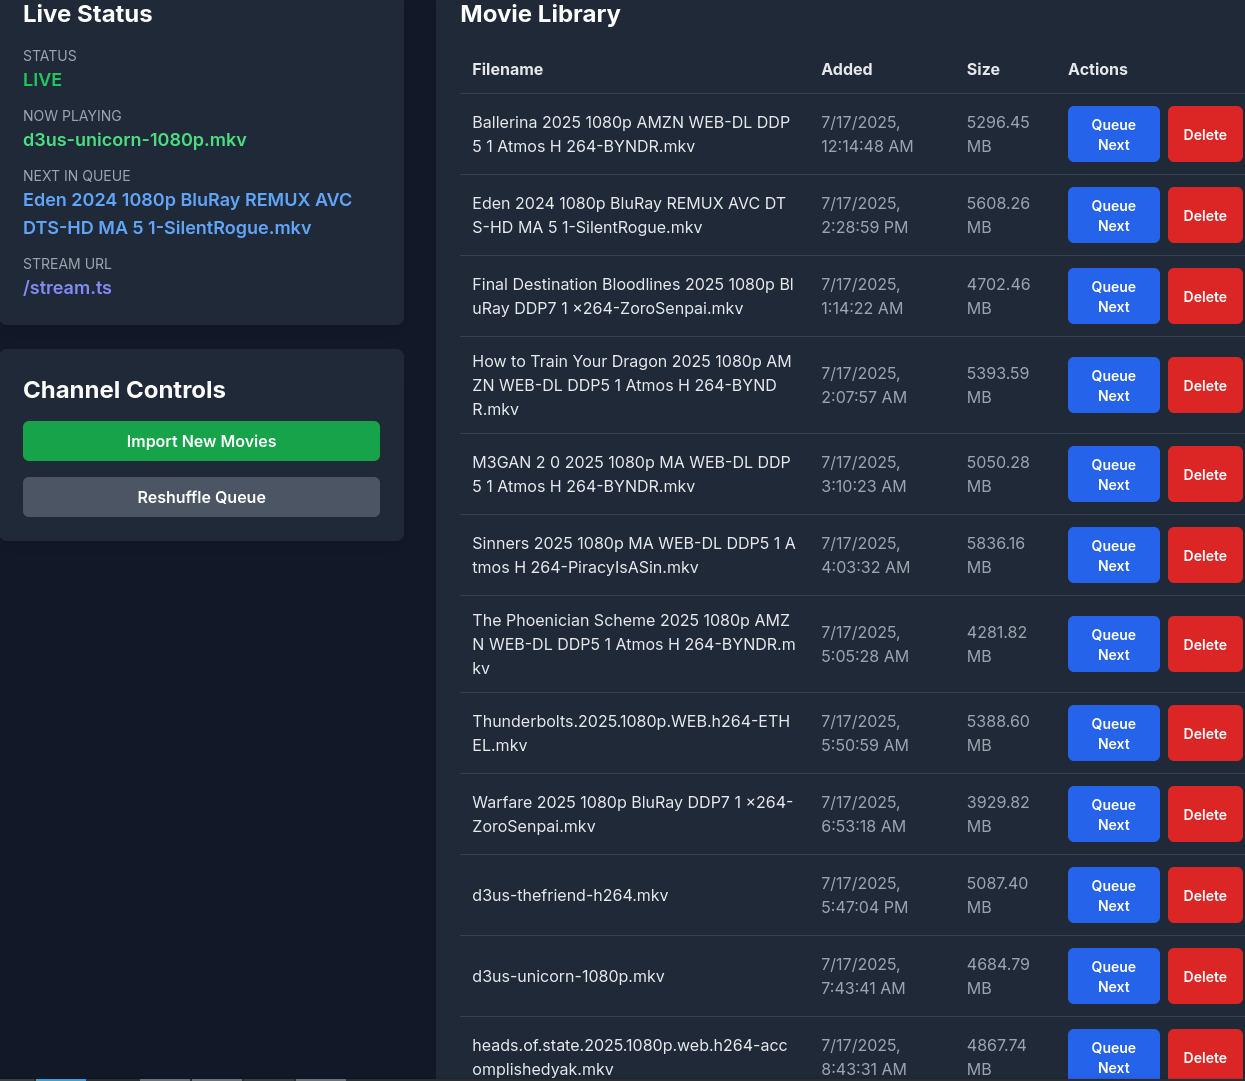Delete the Eden 2024 library row
Viewport: 1245px width, 1081px height.
[x=1205, y=215]
